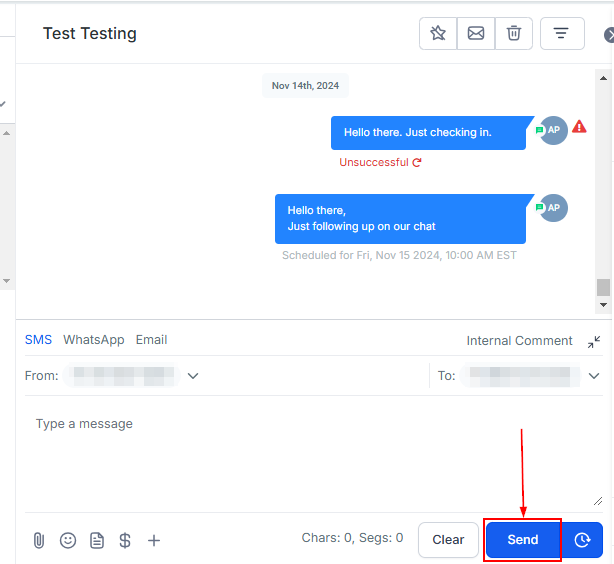614x564 pixels.
Task: Click the 'Scheduled for Fri, Nov 15 2024' text
Action: click(399, 256)
